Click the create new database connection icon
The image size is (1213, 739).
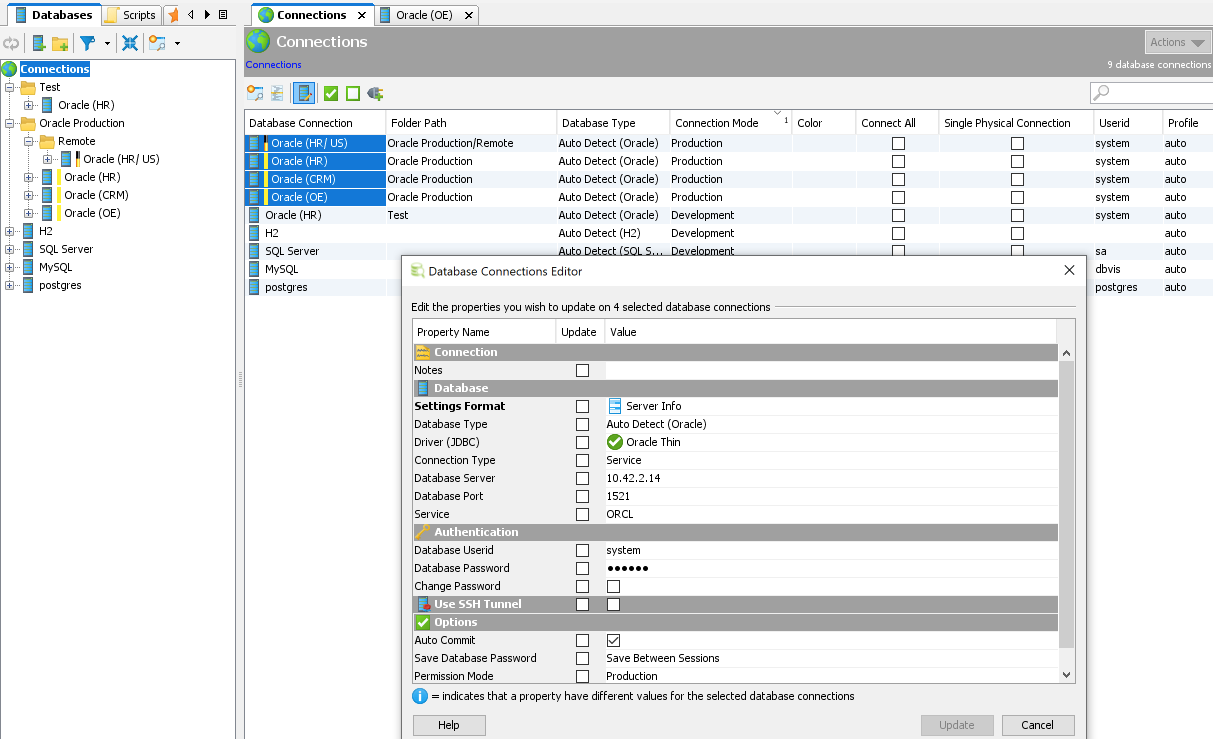click(38, 43)
